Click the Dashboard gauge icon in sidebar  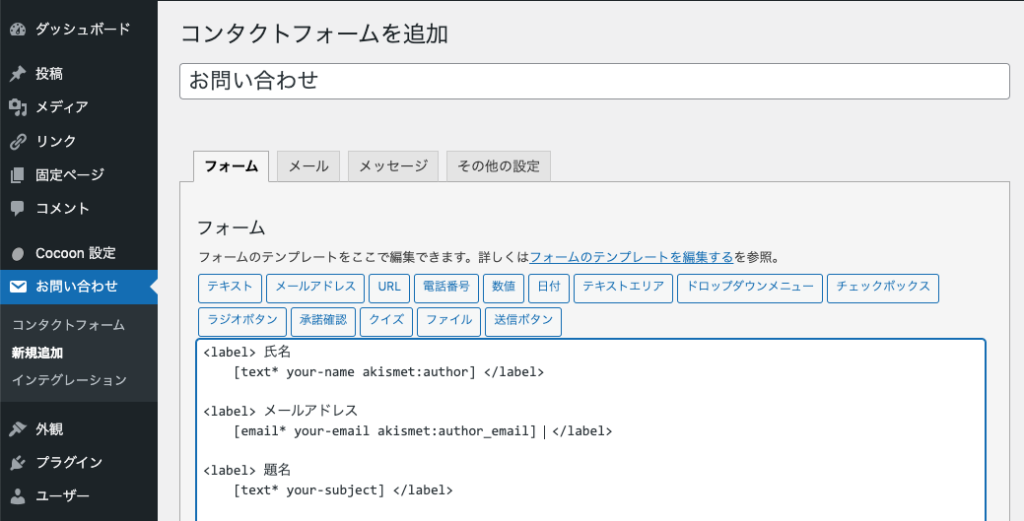pos(18,29)
